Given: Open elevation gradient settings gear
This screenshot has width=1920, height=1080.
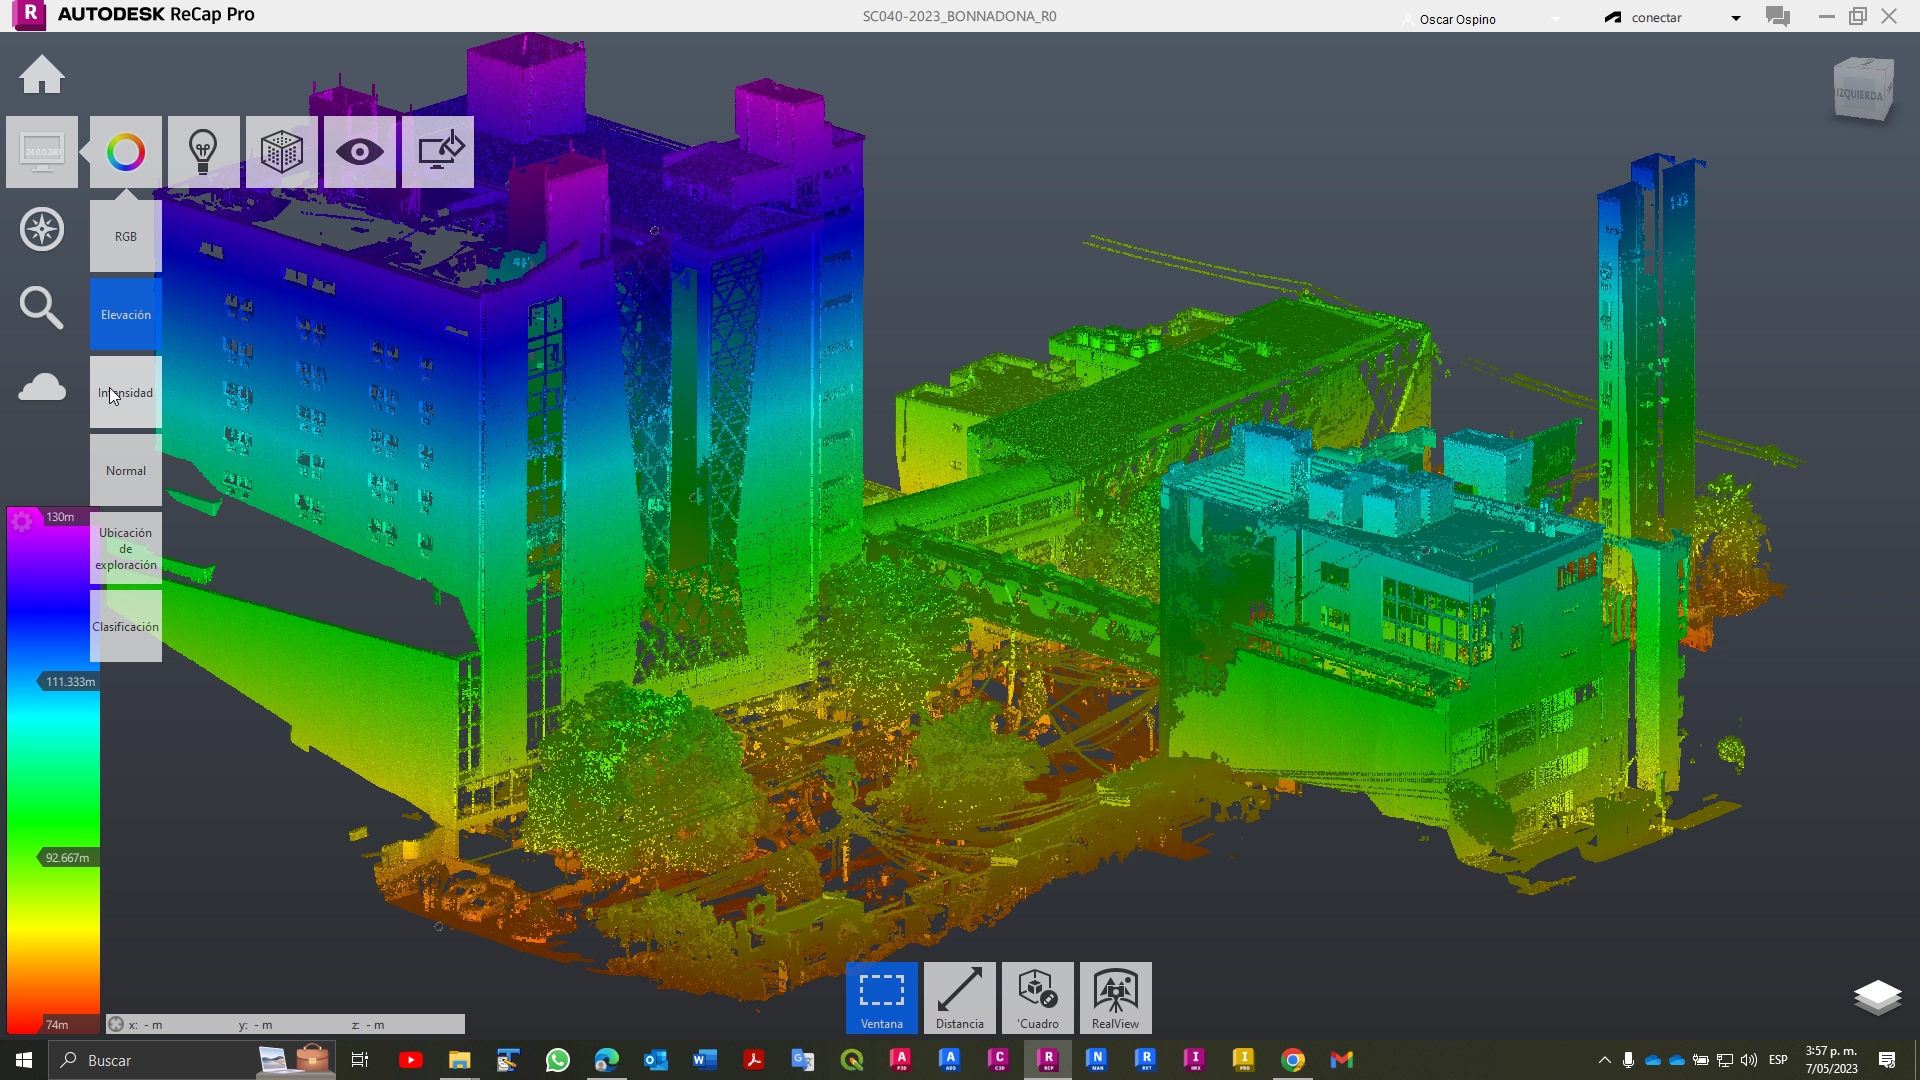Looking at the screenshot, I should click(x=21, y=521).
